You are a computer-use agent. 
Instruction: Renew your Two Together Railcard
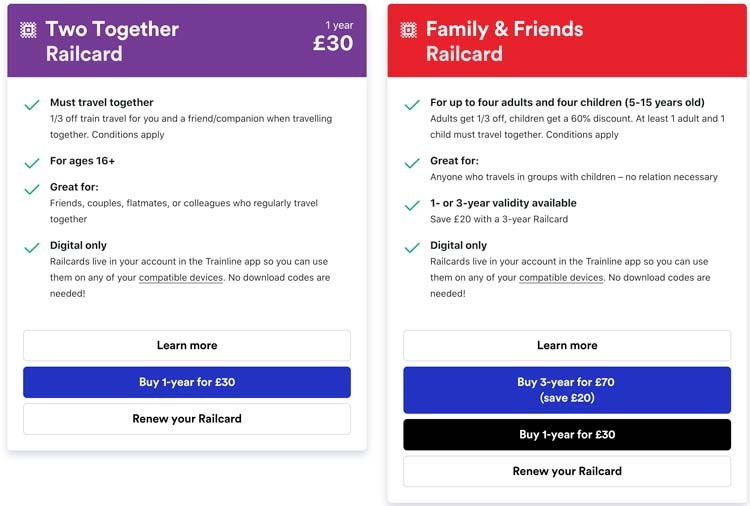coord(187,419)
